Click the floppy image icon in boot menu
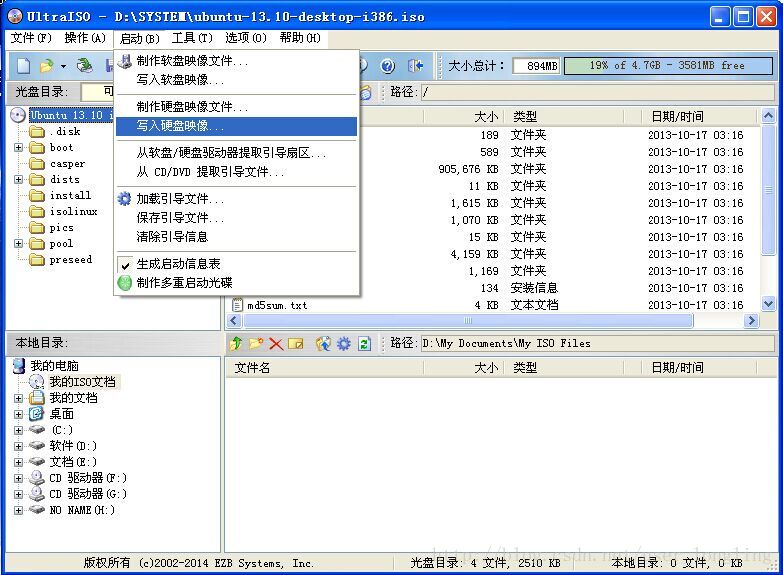The height and width of the screenshot is (575, 783). point(124,61)
